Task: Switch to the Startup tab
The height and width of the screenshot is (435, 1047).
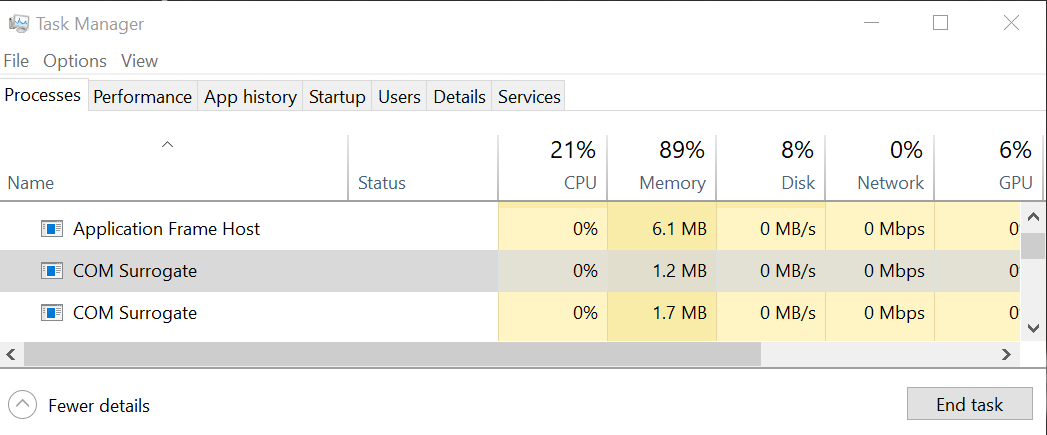Action: tap(337, 97)
